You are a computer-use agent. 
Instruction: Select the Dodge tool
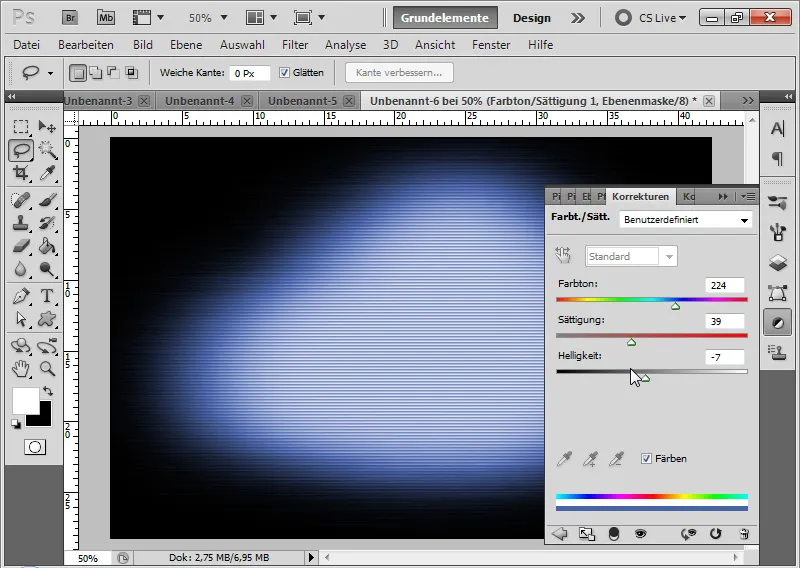(47, 269)
